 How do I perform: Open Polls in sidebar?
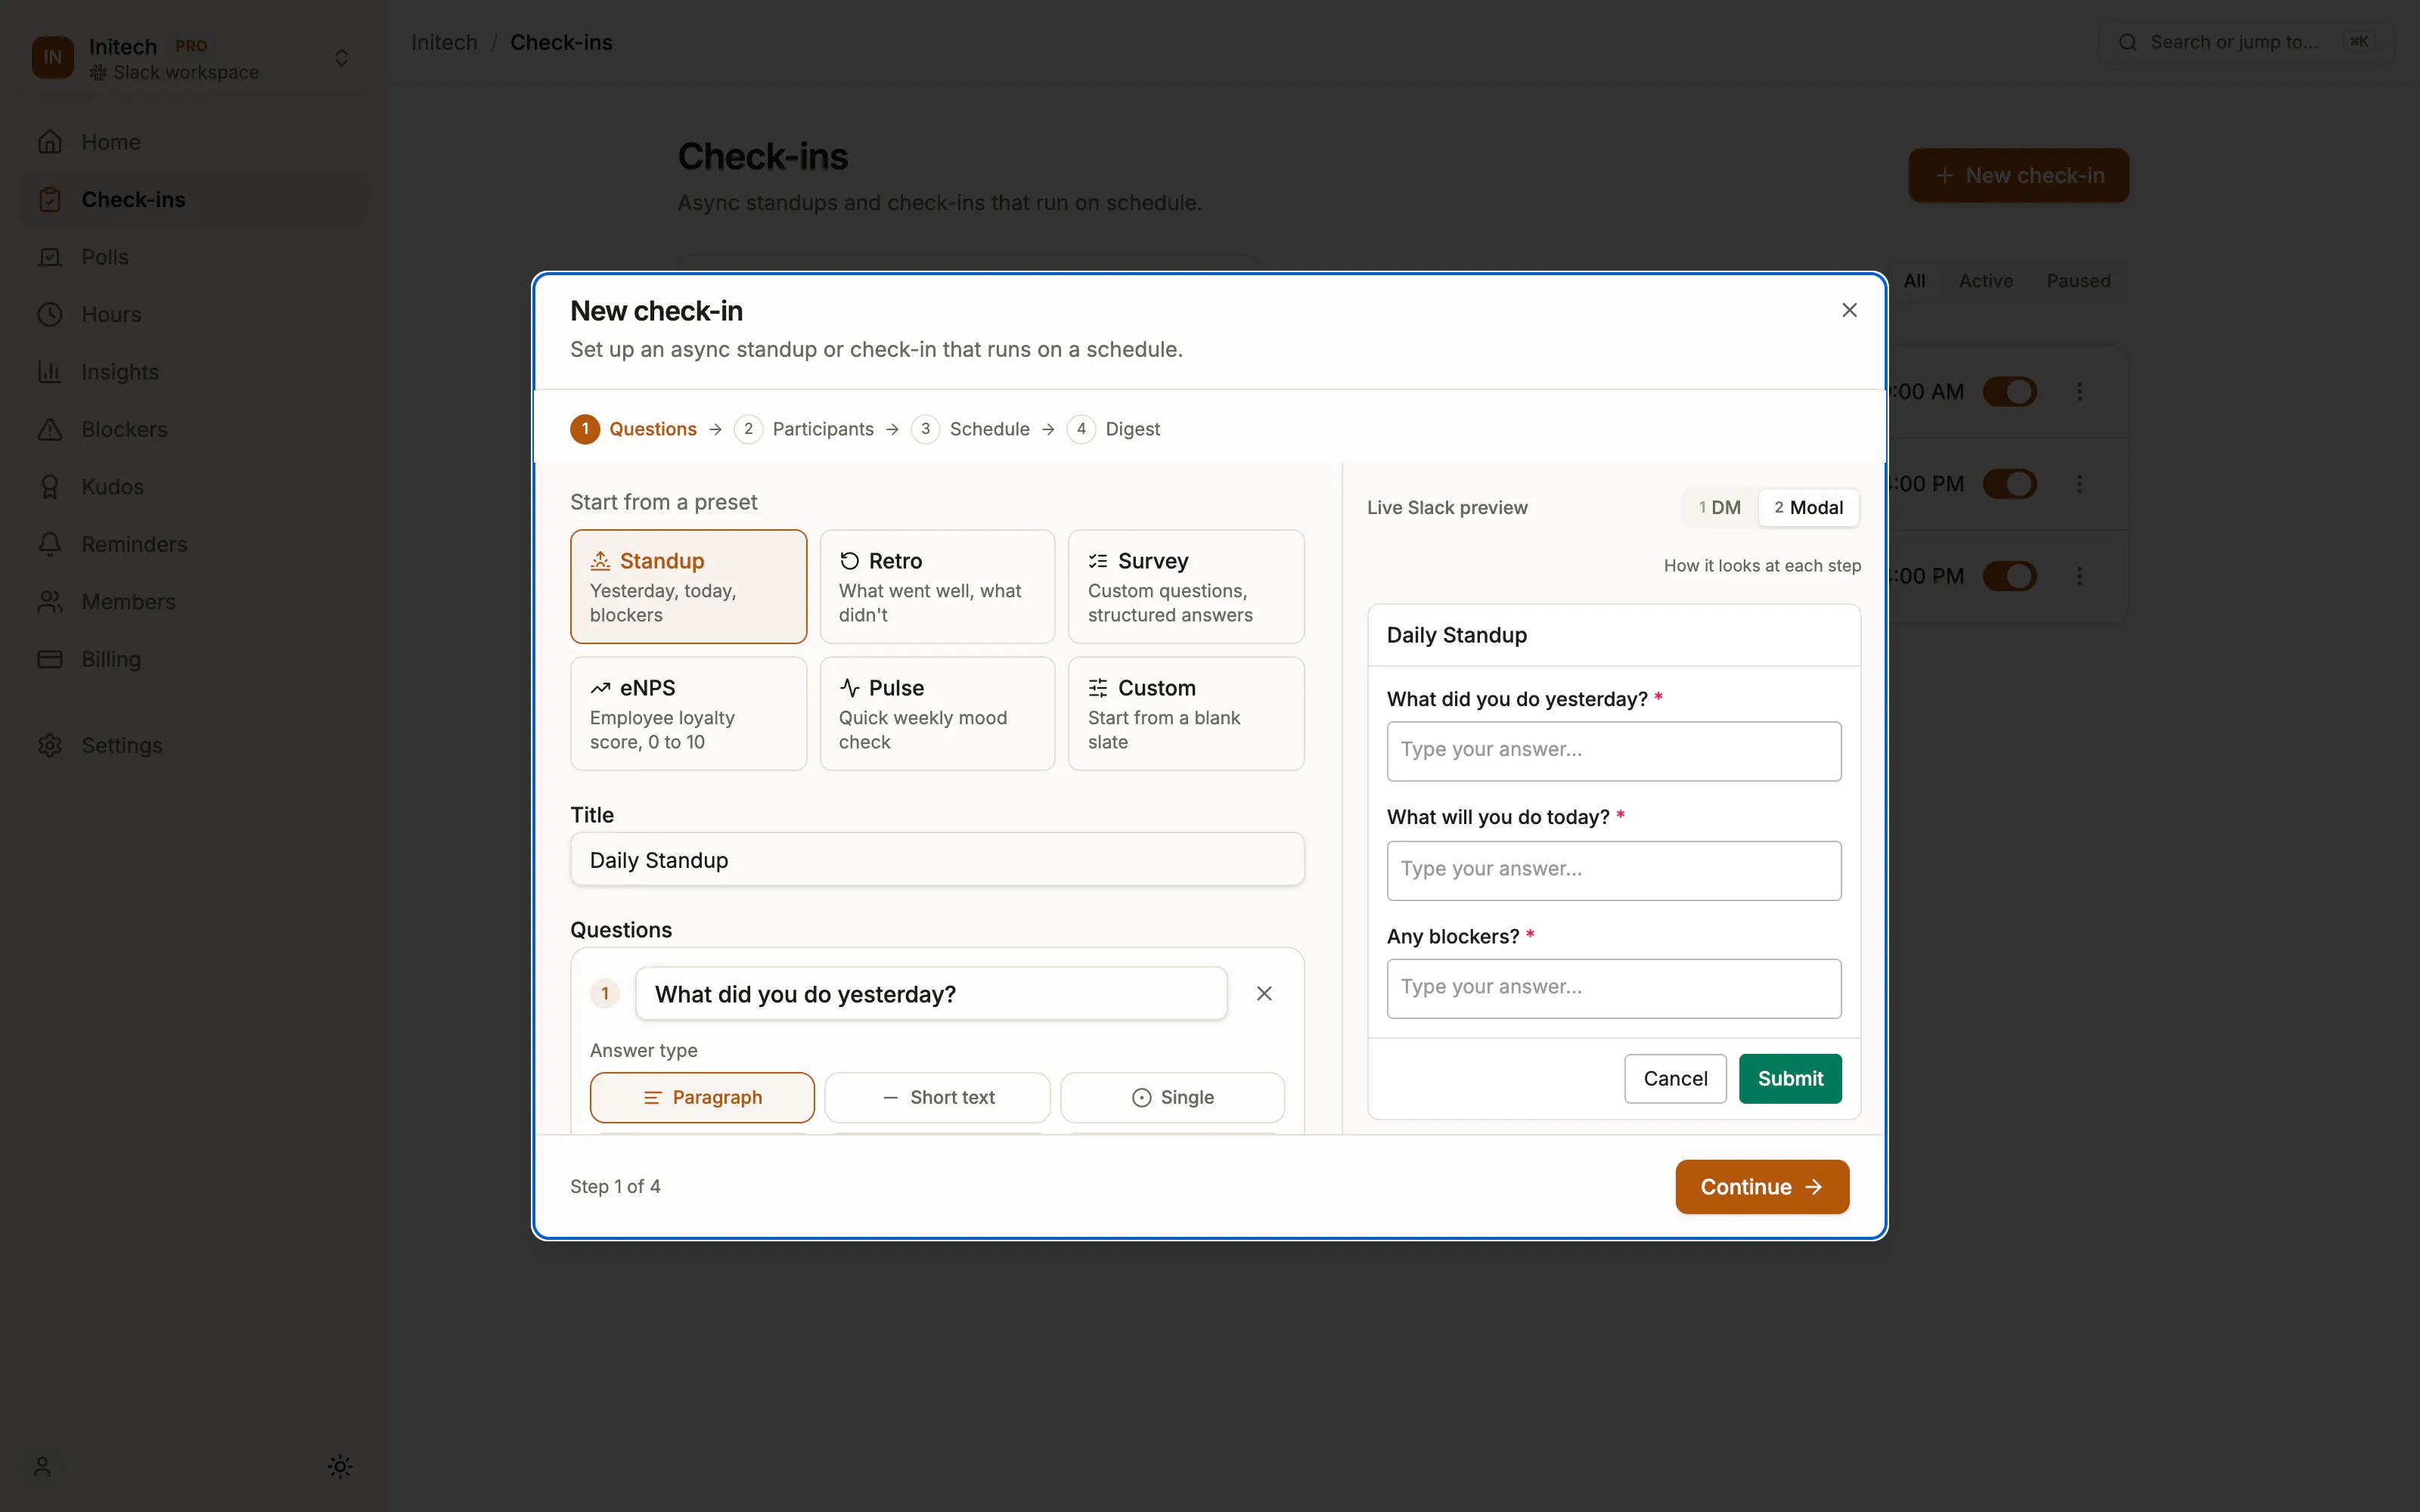[194, 257]
